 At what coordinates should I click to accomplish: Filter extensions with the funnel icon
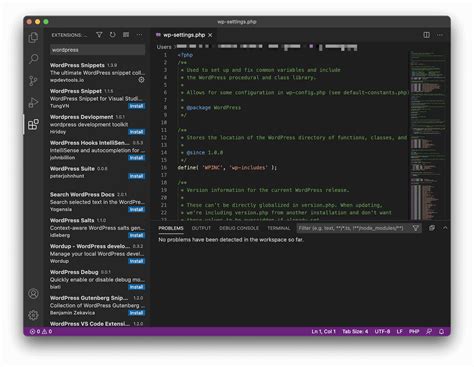coord(99,35)
